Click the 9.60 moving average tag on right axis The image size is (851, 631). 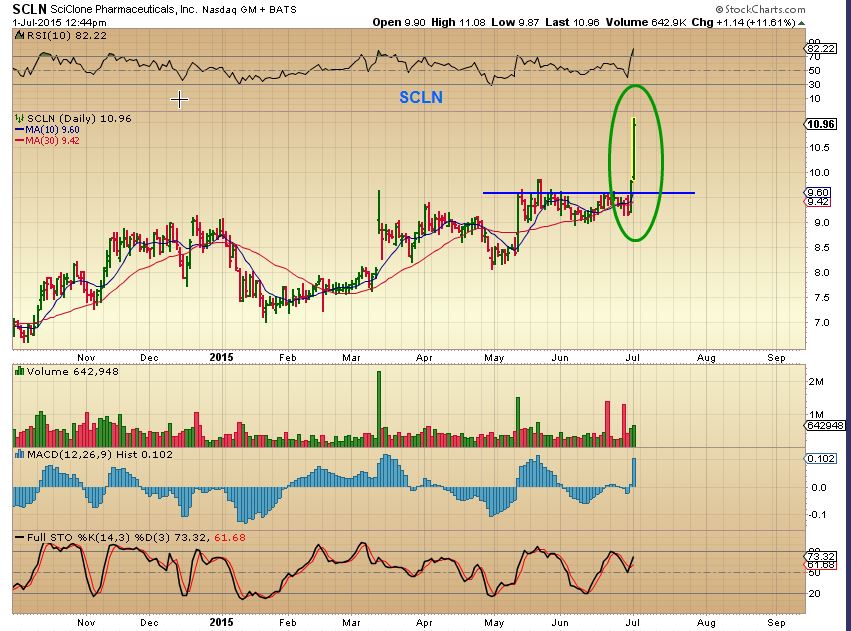818,193
